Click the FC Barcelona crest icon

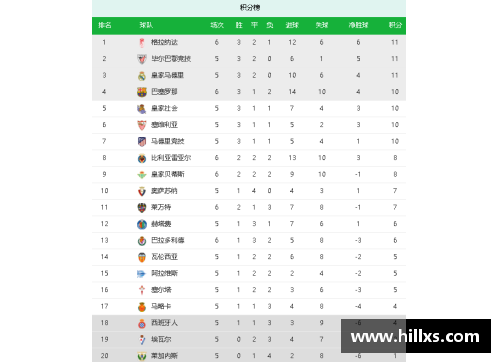(x=142, y=92)
